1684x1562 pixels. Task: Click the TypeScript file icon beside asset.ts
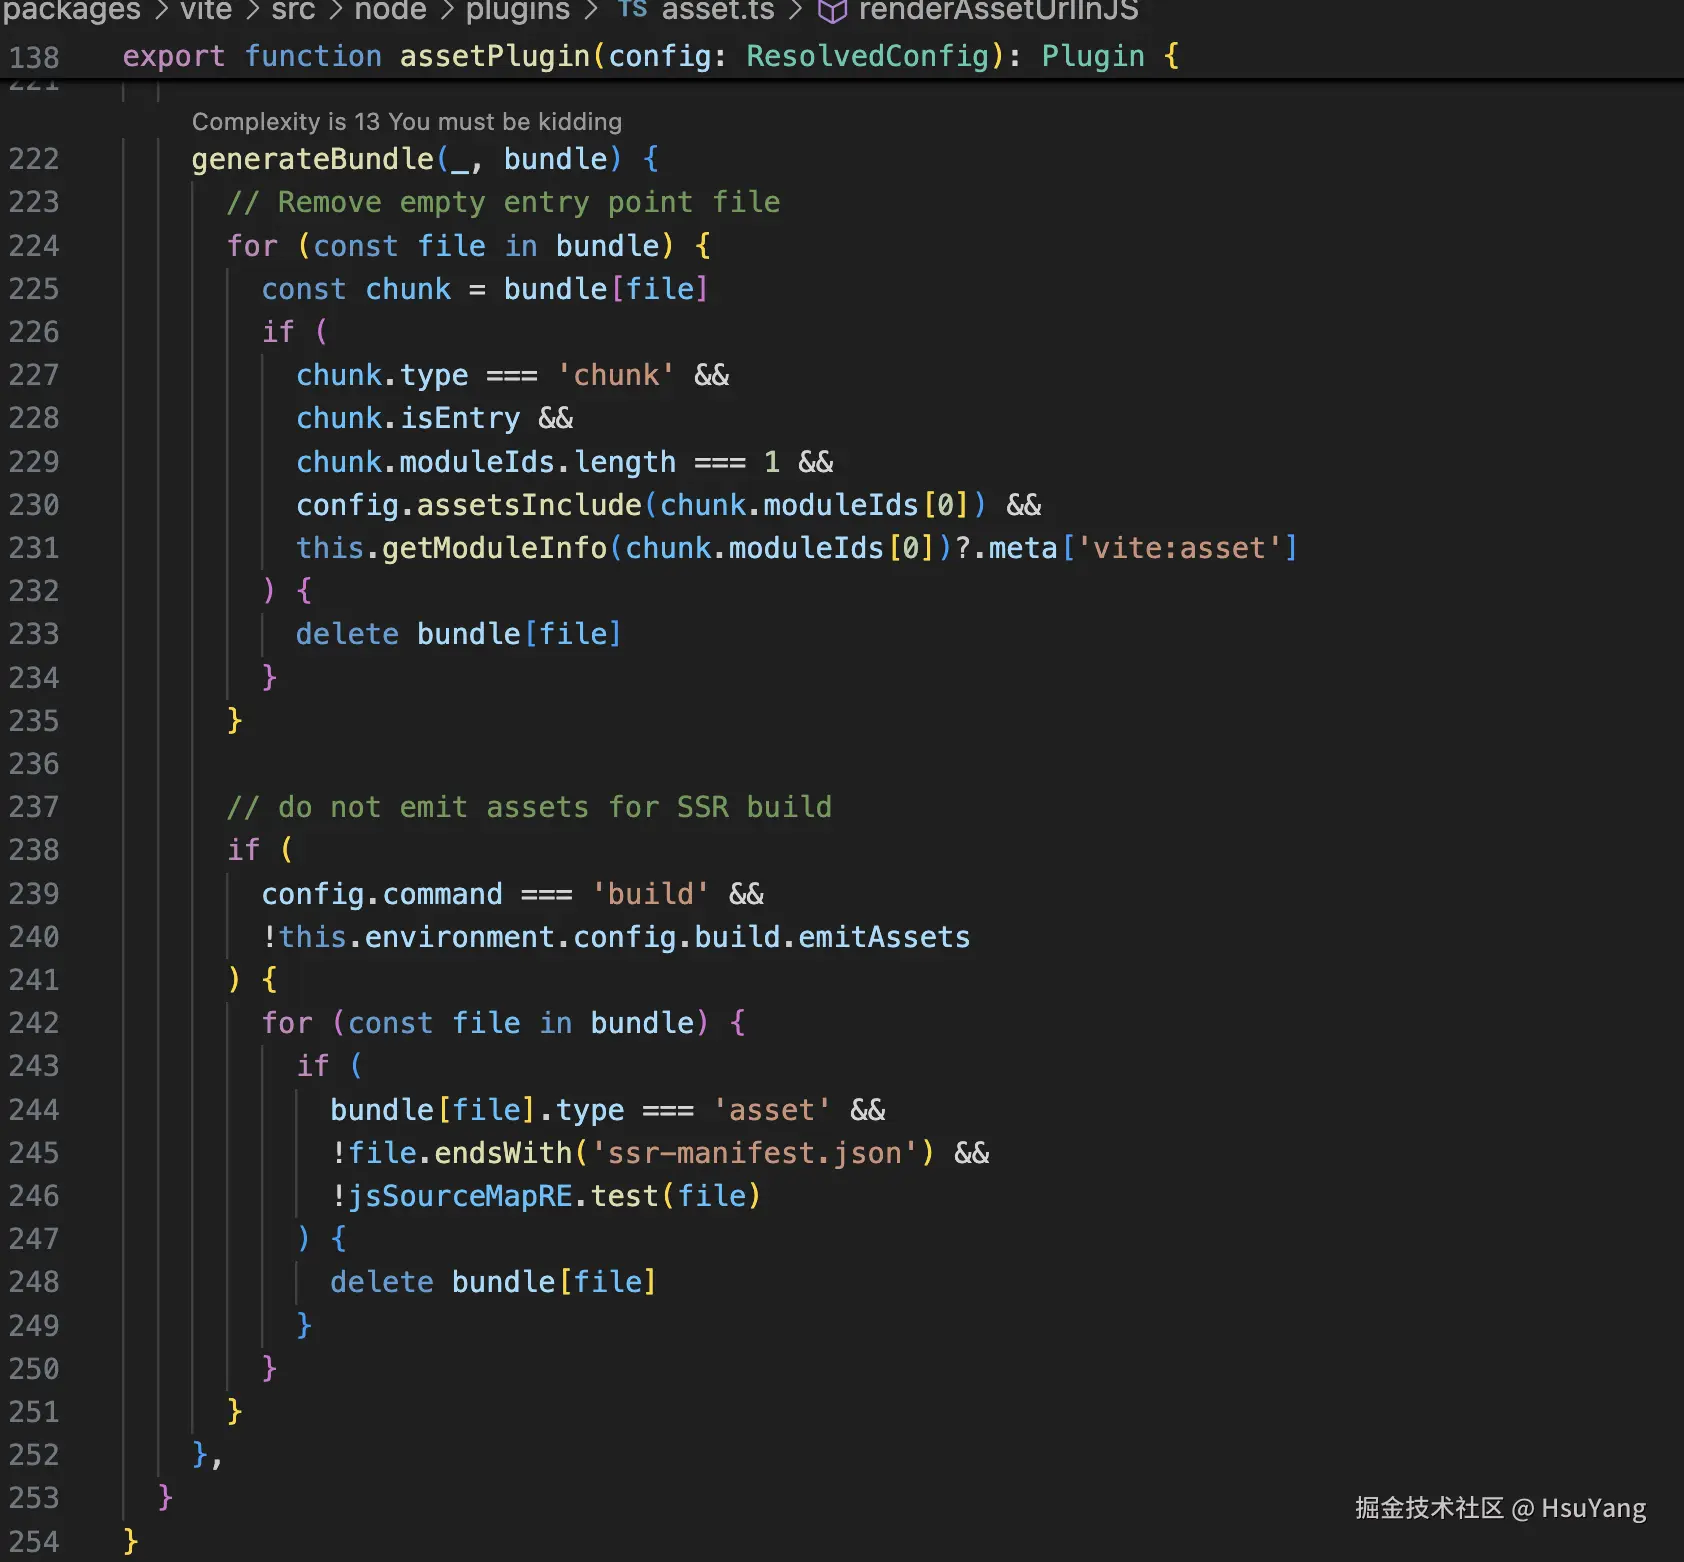pyautogui.click(x=632, y=10)
